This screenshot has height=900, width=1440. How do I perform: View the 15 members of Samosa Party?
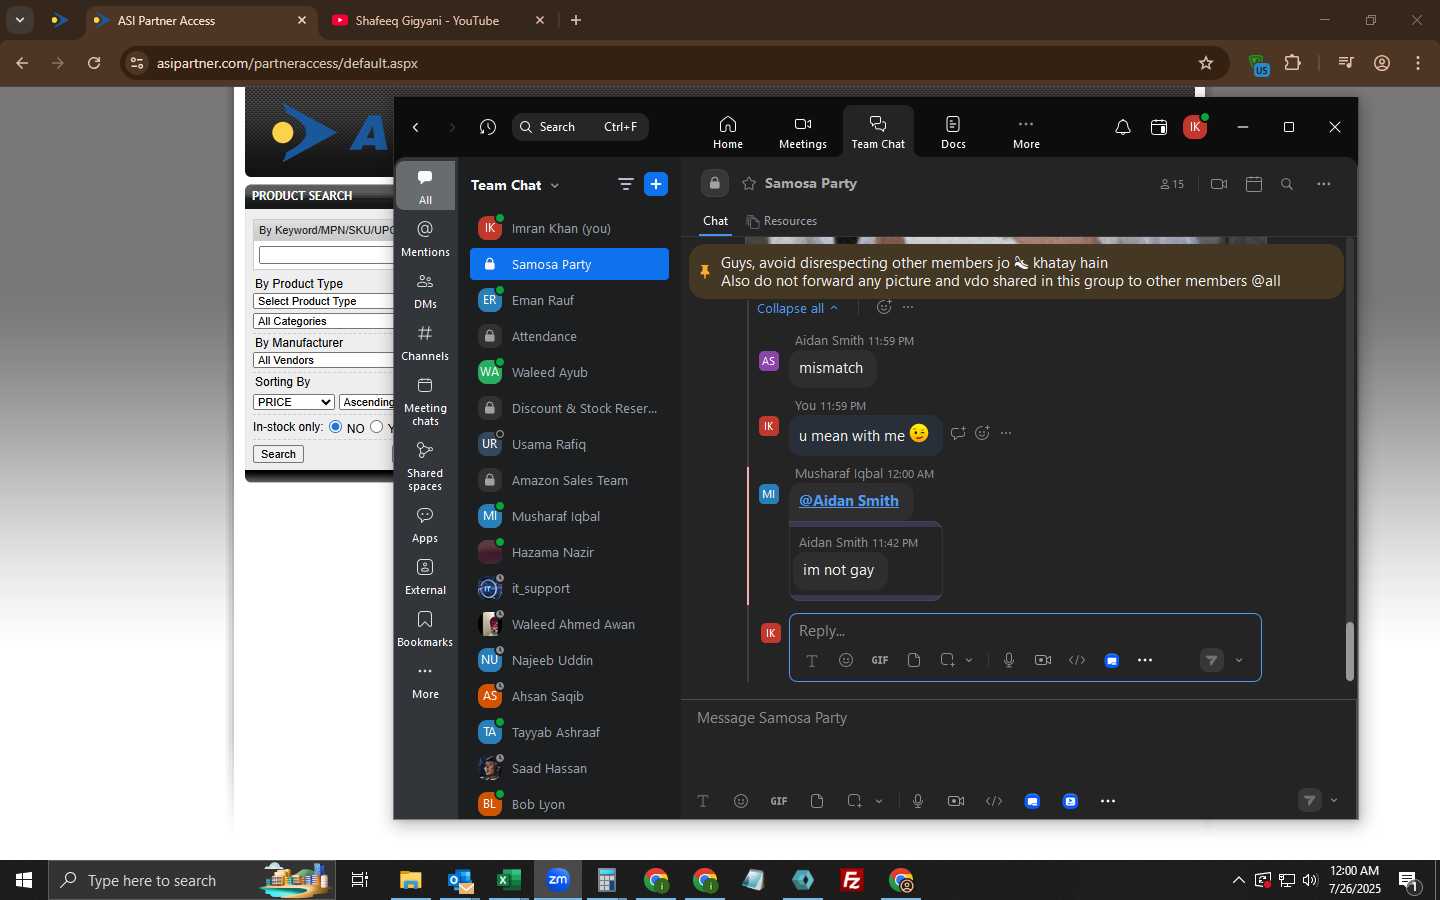pyautogui.click(x=1172, y=184)
